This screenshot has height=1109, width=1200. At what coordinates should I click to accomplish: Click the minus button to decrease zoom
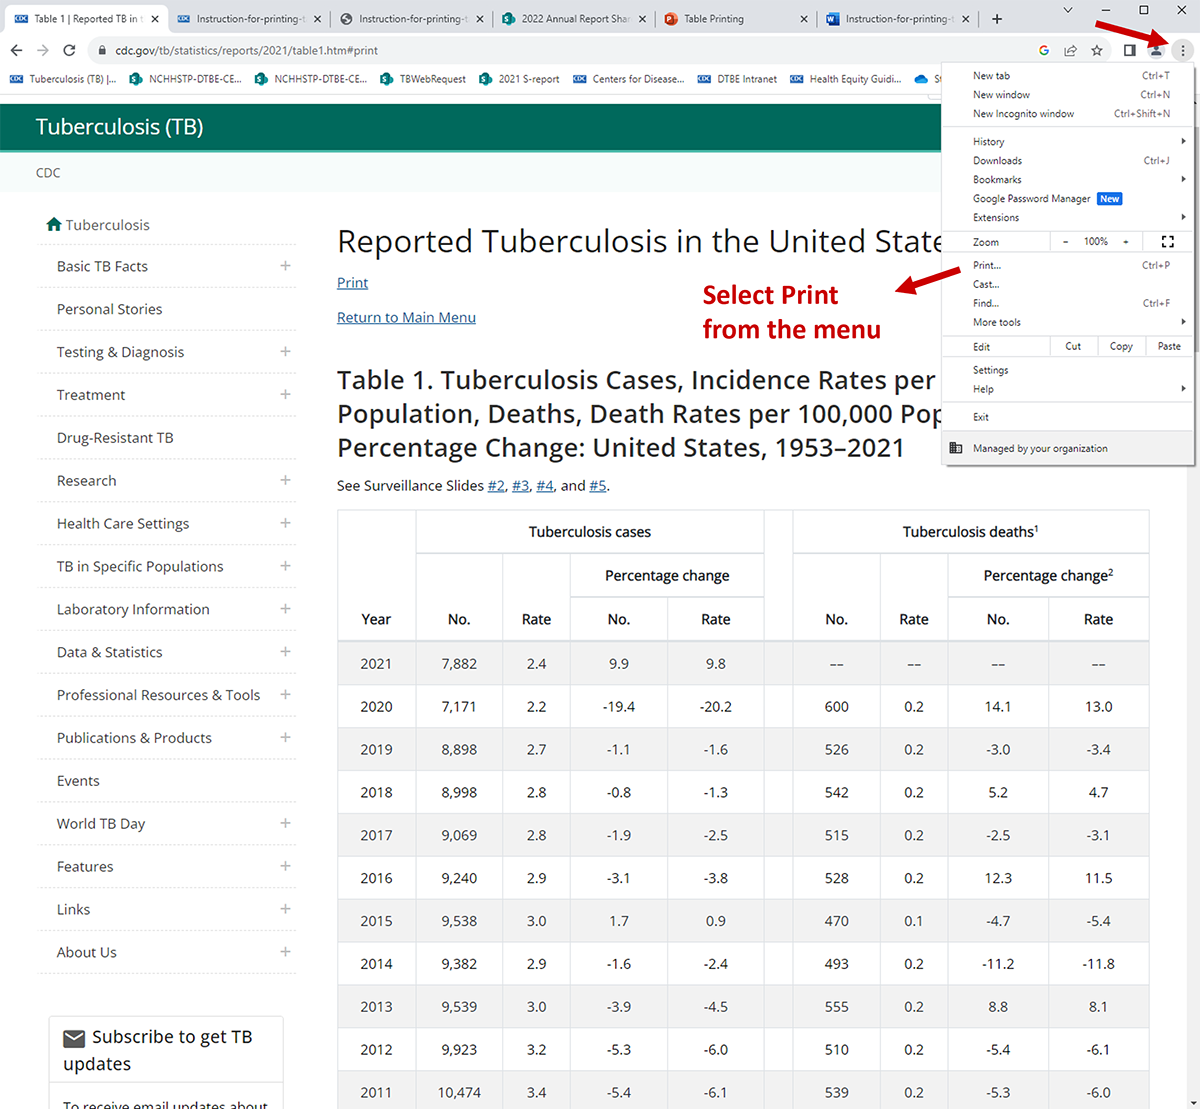click(1065, 241)
